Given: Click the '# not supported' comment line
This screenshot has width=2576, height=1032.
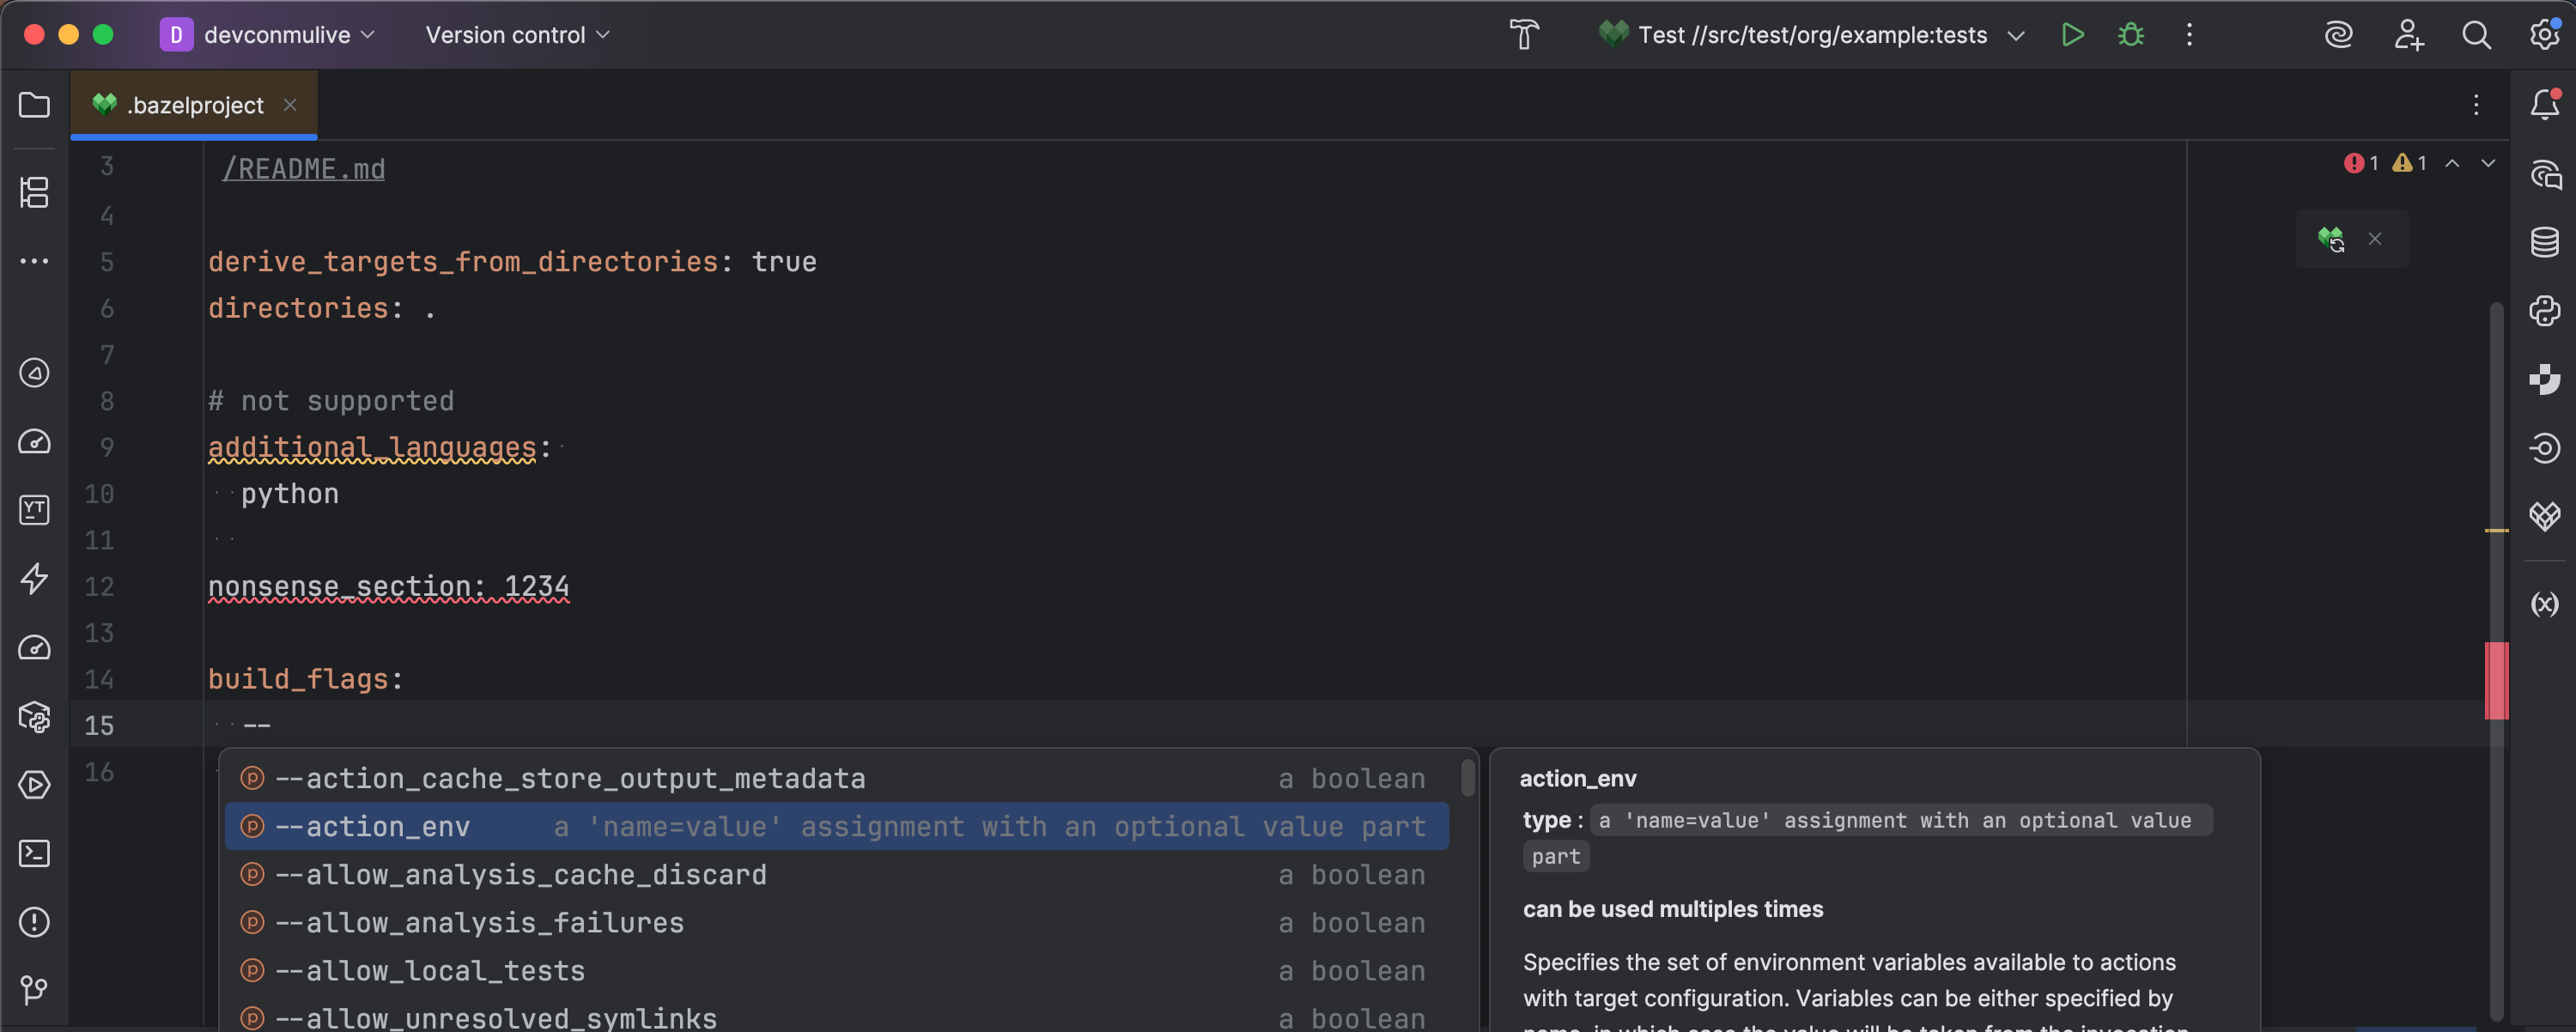Looking at the screenshot, I should [331, 401].
